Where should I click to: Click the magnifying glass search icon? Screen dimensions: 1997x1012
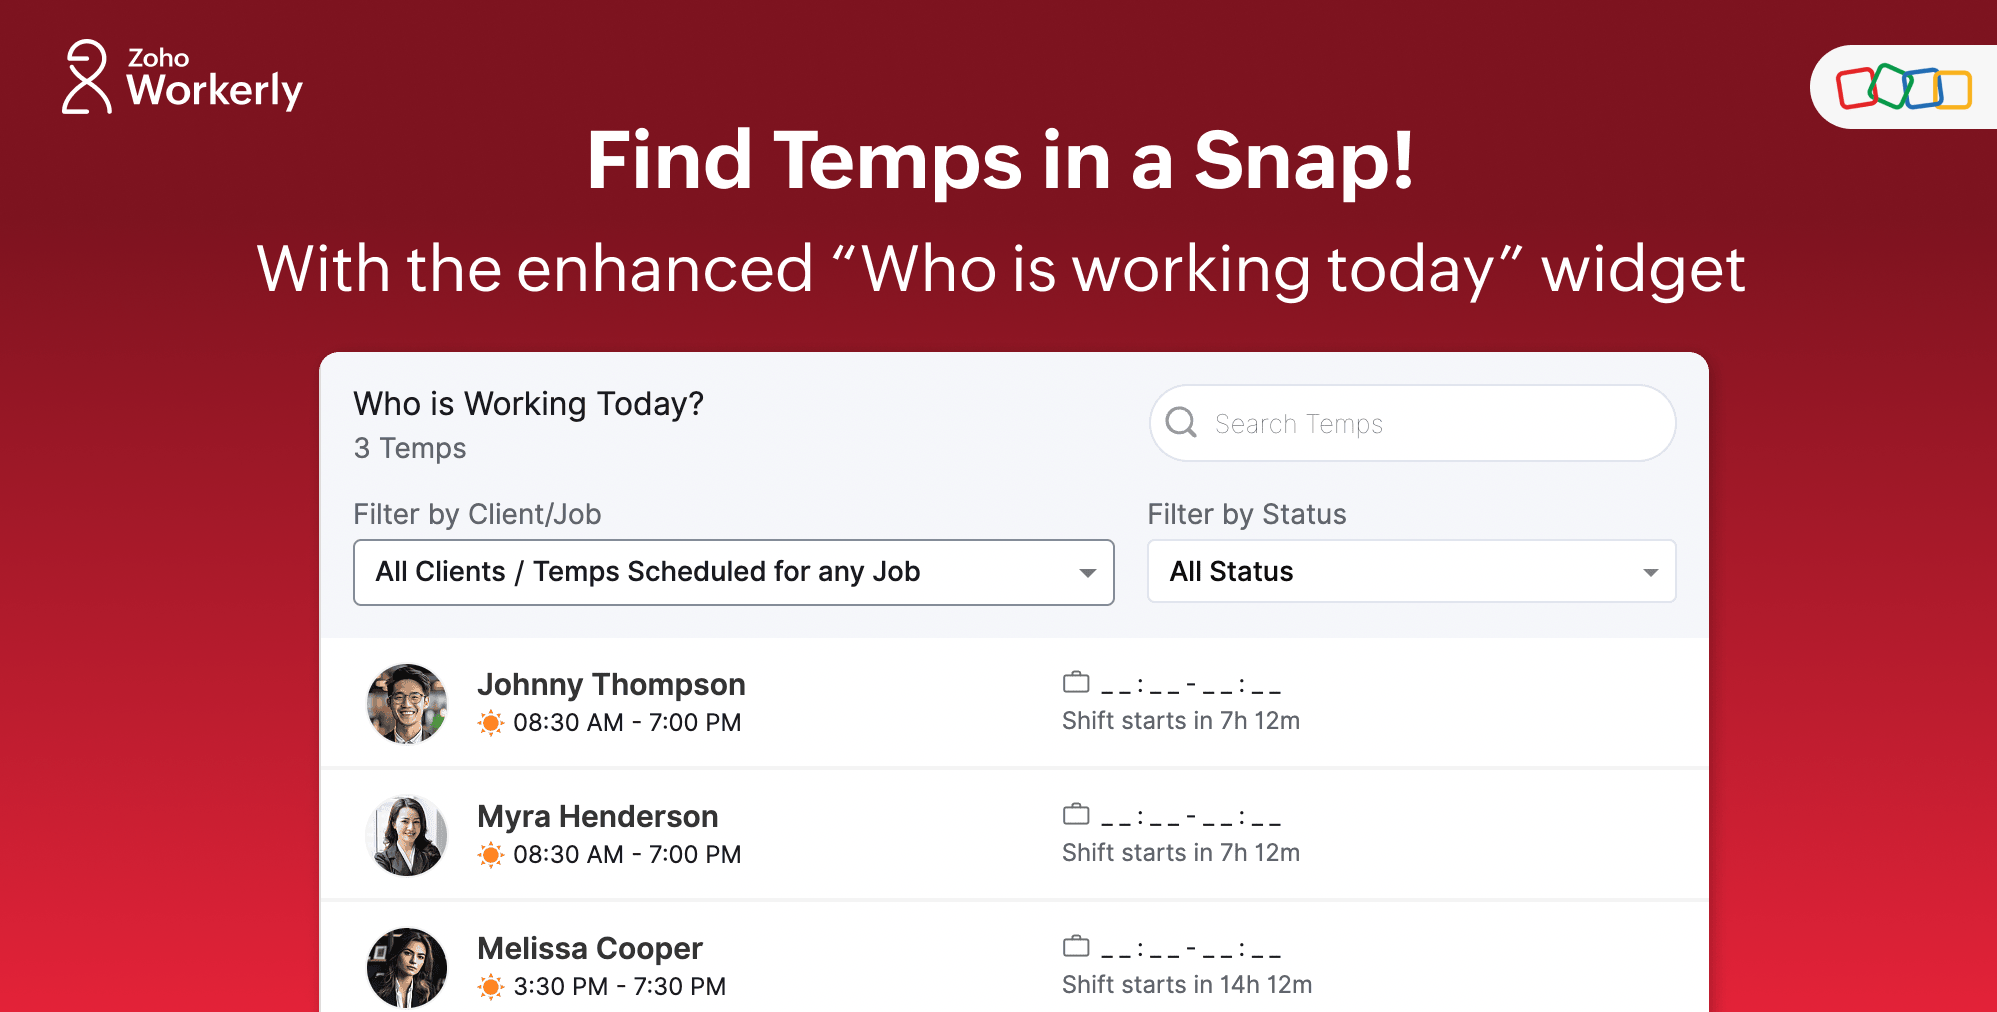point(1184,423)
